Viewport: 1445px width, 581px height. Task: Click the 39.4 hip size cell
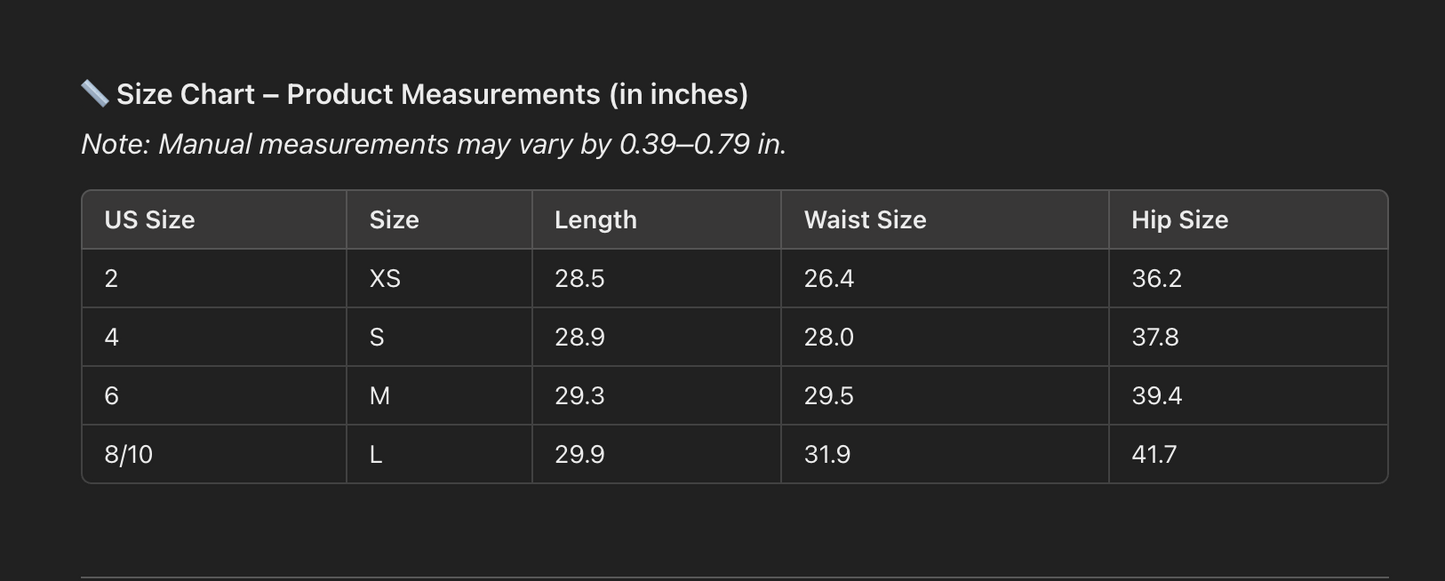coord(1157,396)
